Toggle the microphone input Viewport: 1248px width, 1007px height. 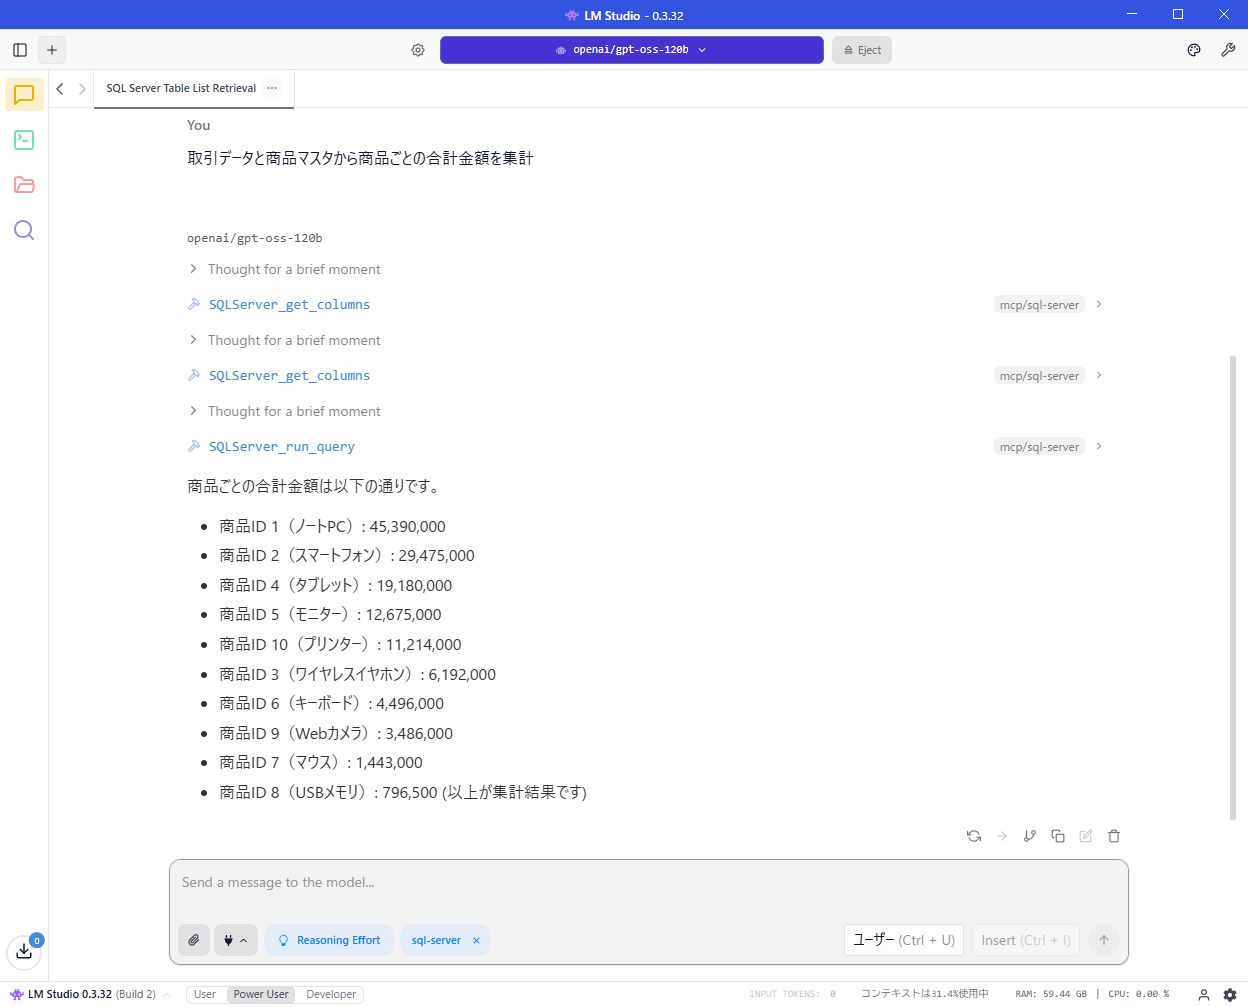point(230,940)
